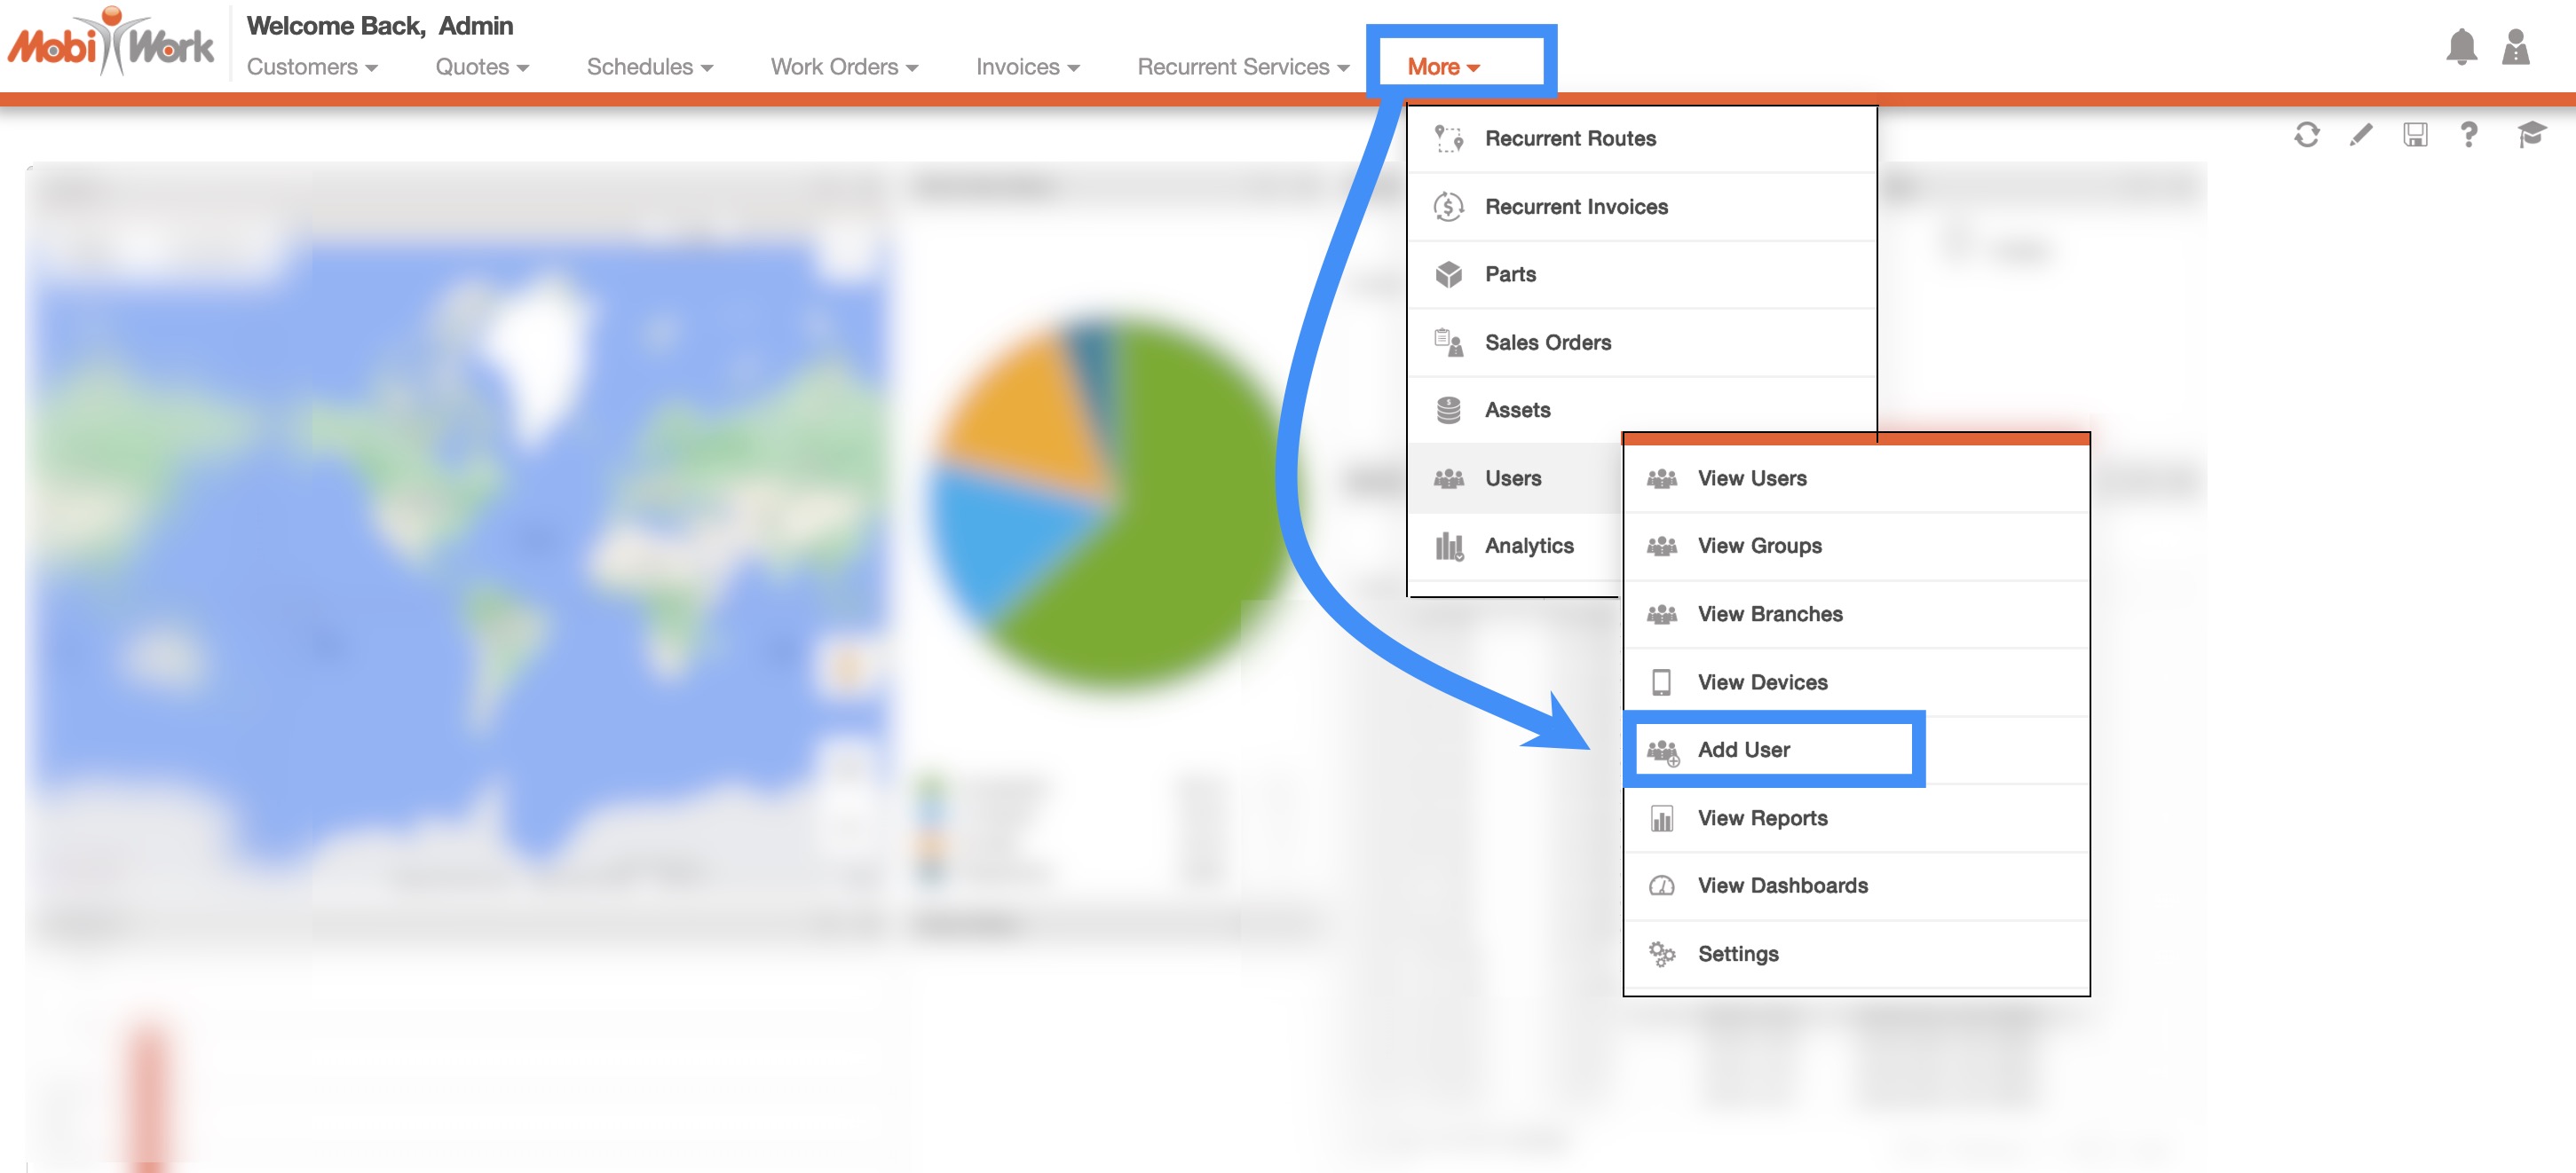Select Recurrent Routes menu item
Image resolution: width=2576 pixels, height=1173 pixels.
[1570, 139]
